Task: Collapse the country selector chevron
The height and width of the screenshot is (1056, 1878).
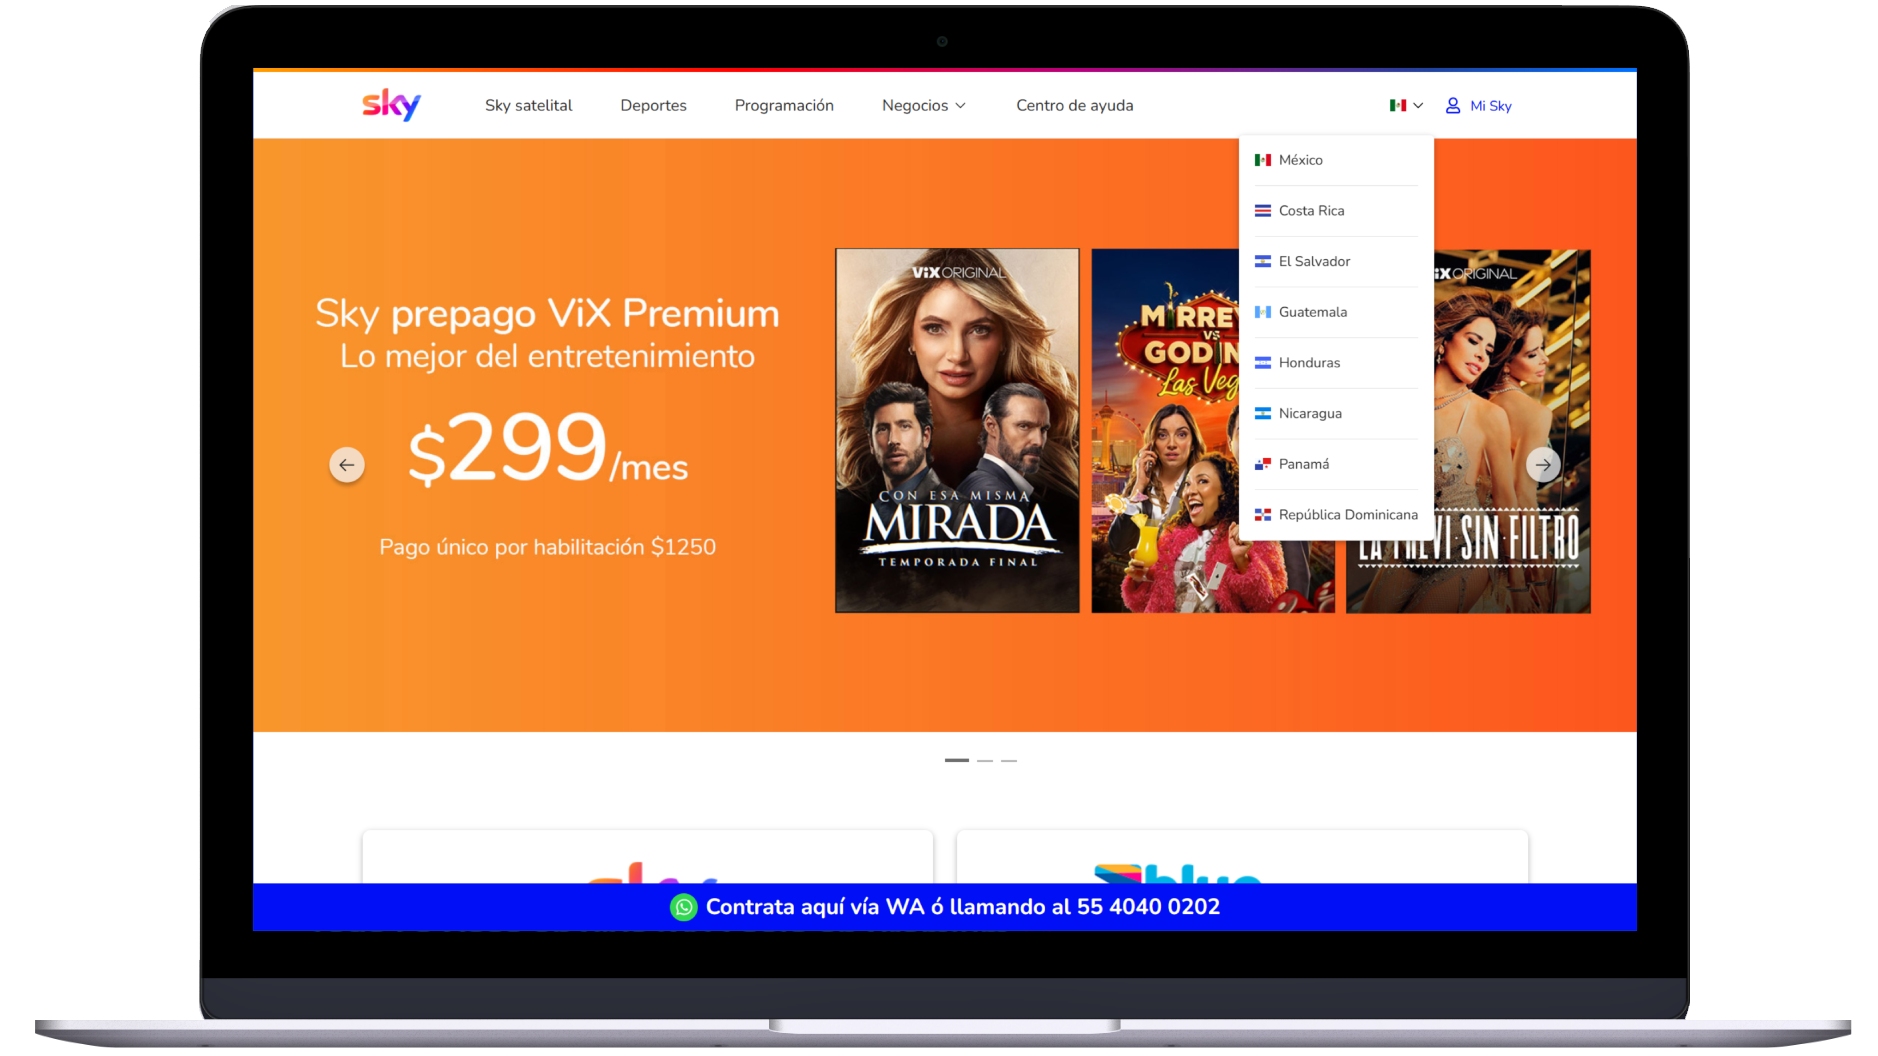Action: (x=1418, y=105)
